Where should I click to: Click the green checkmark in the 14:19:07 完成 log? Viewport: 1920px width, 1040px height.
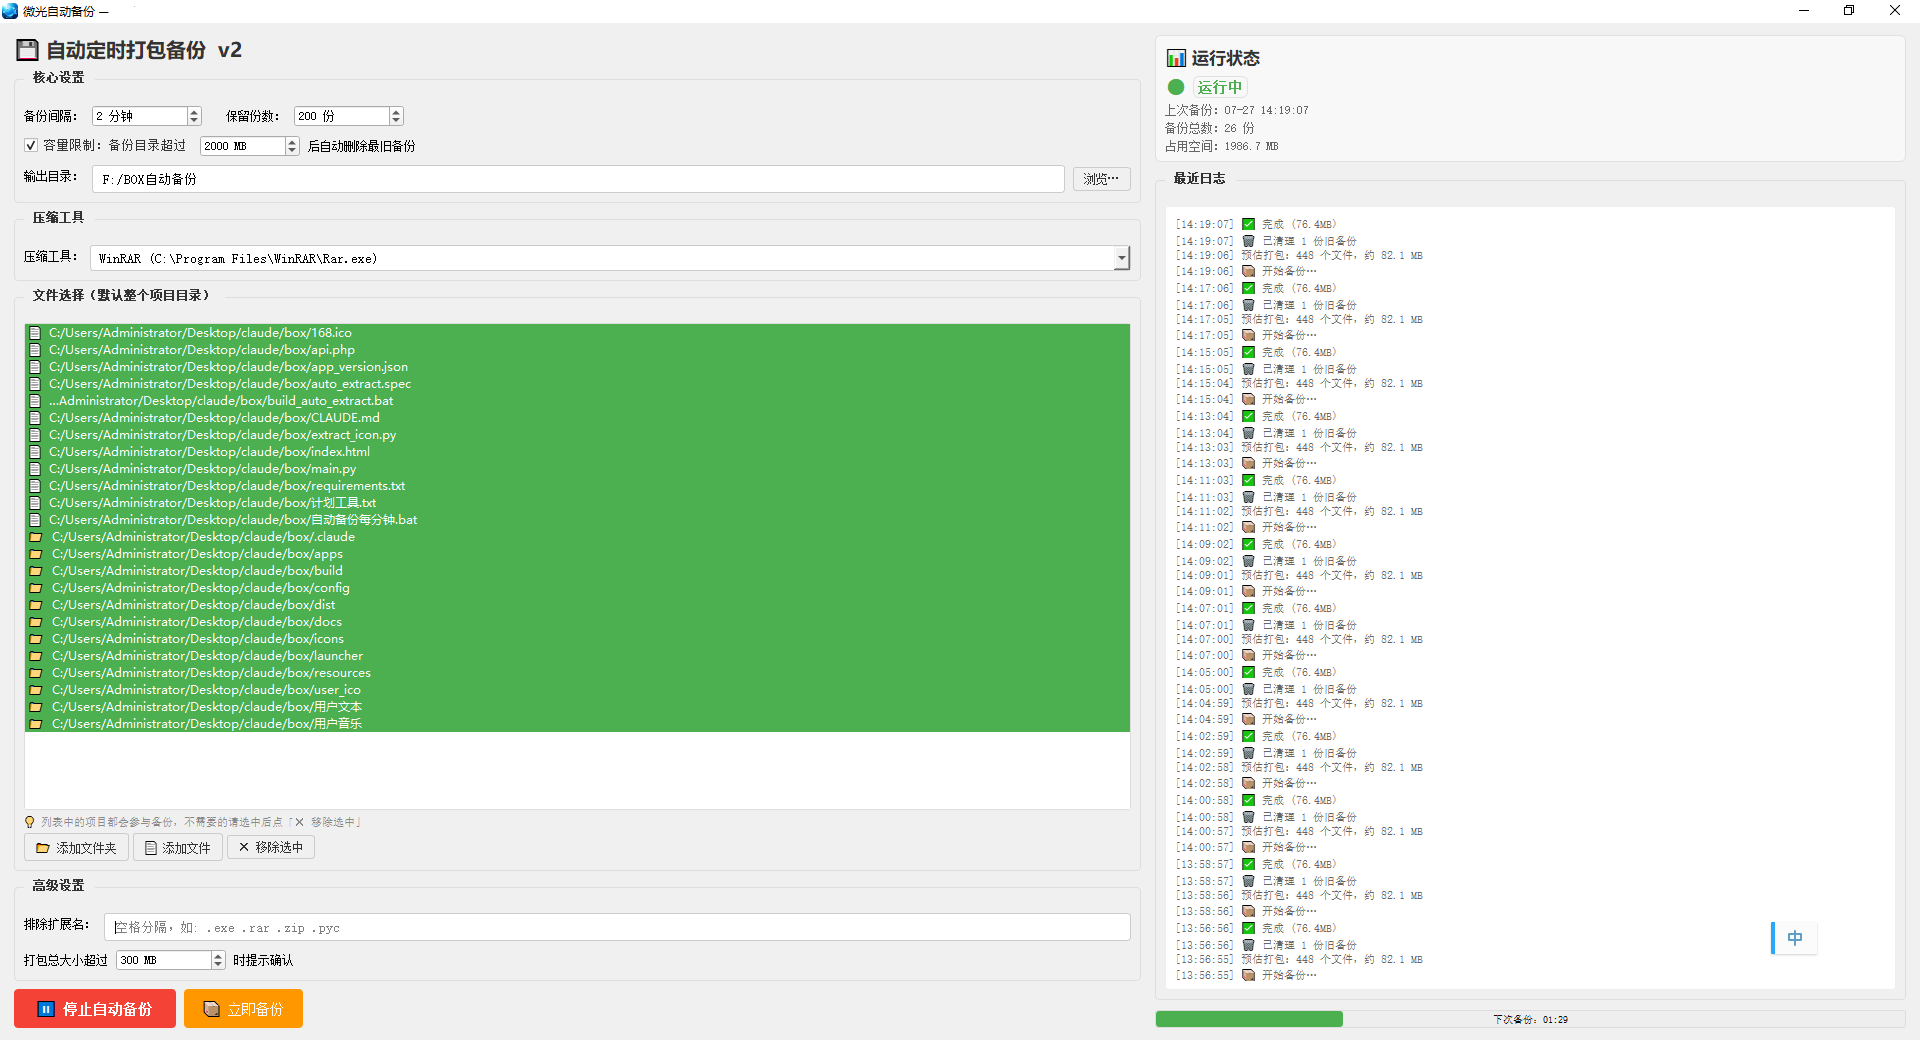pyautogui.click(x=1248, y=224)
